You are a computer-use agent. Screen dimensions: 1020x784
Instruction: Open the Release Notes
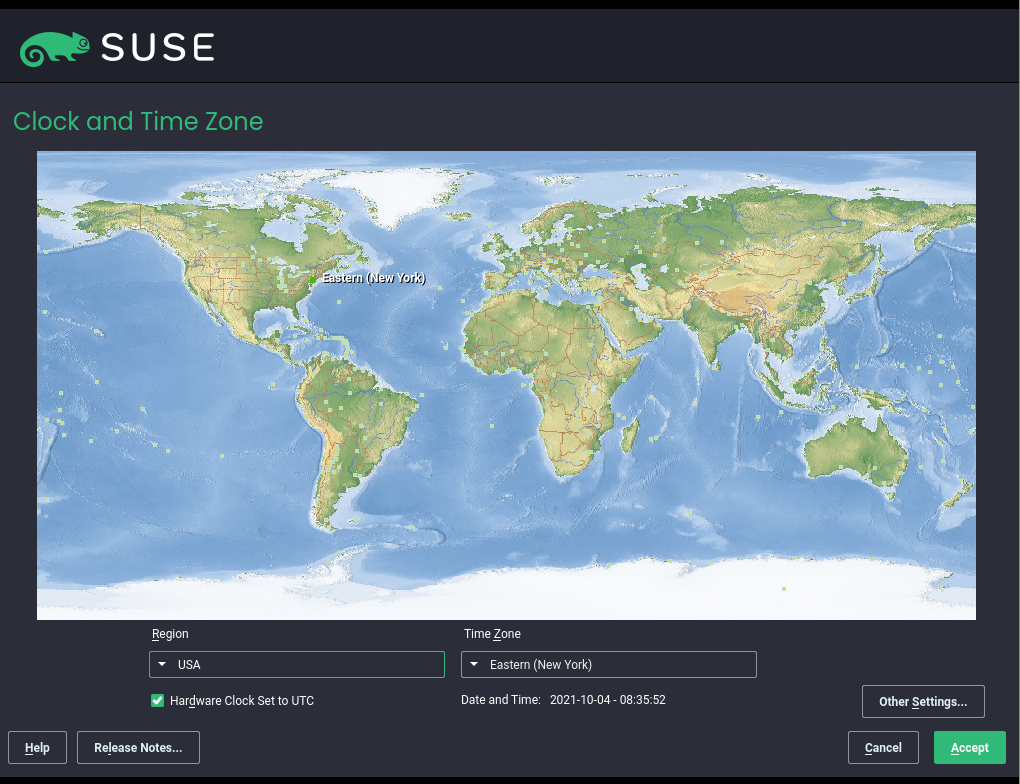click(x=138, y=748)
